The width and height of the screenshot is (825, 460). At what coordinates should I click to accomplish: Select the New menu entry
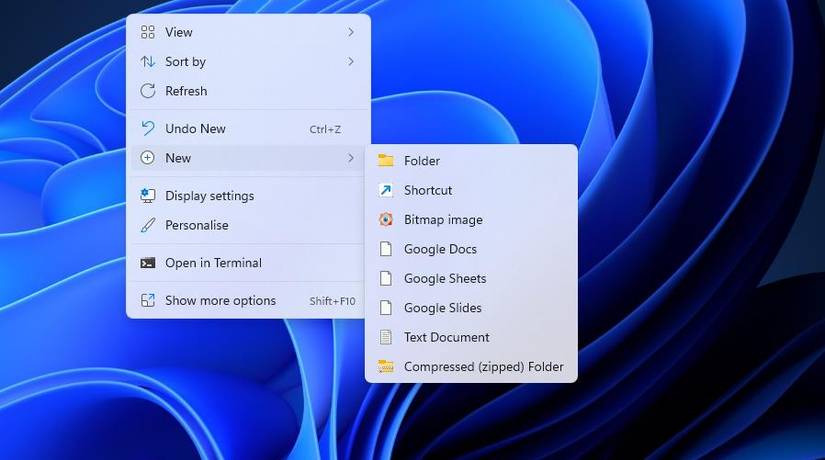click(x=248, y=158)
